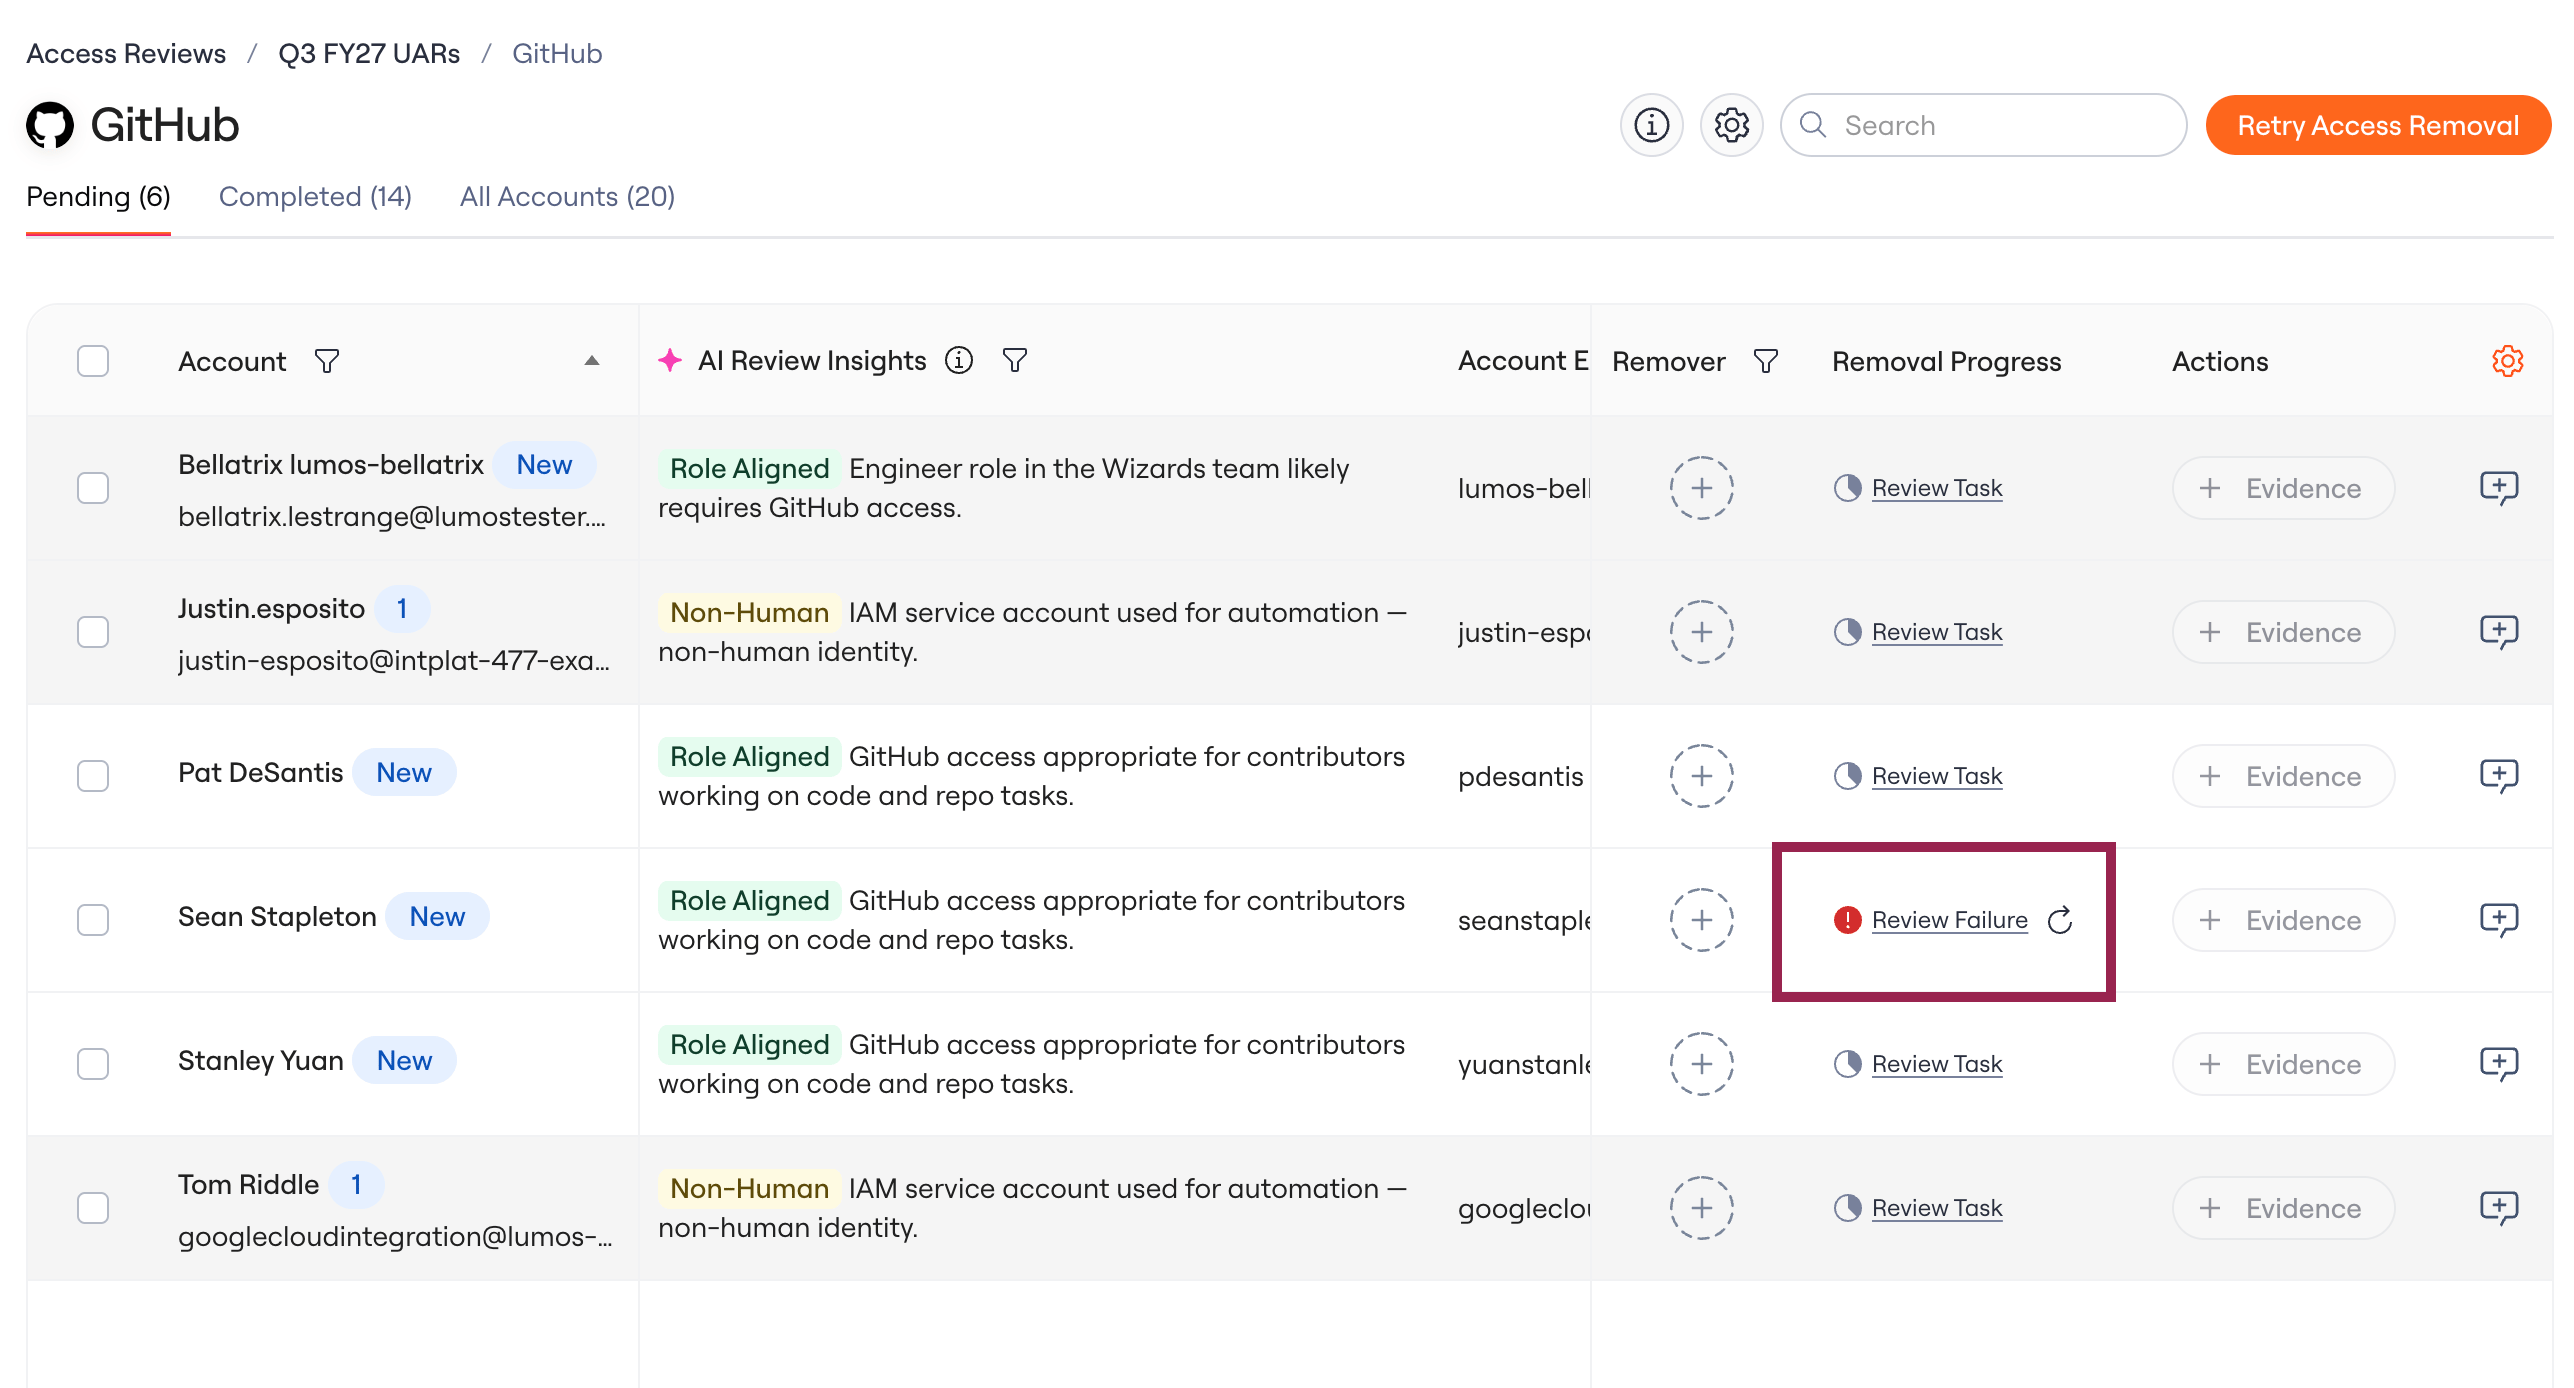
Task: Retry the Review Failure for Sean Stapleton
Action: pos(2060,920)
